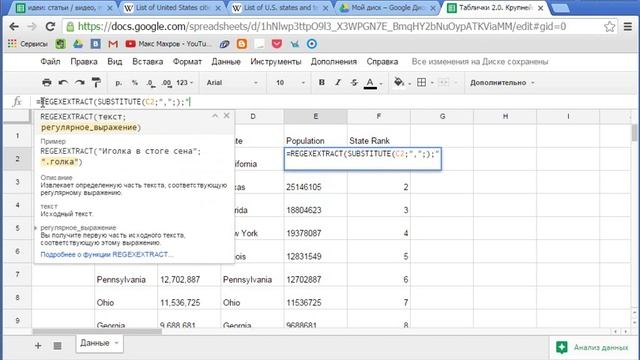Reload the page
This screenshot has width=640, height=360.
pos(50,27)
